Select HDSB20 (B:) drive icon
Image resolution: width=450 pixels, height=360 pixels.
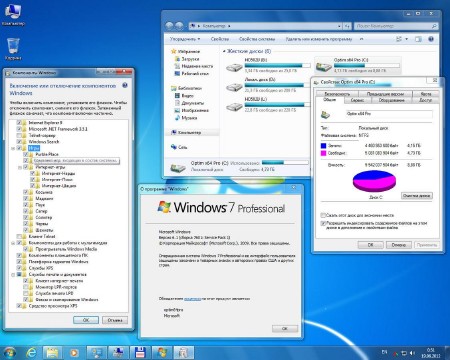click(234, 67)
